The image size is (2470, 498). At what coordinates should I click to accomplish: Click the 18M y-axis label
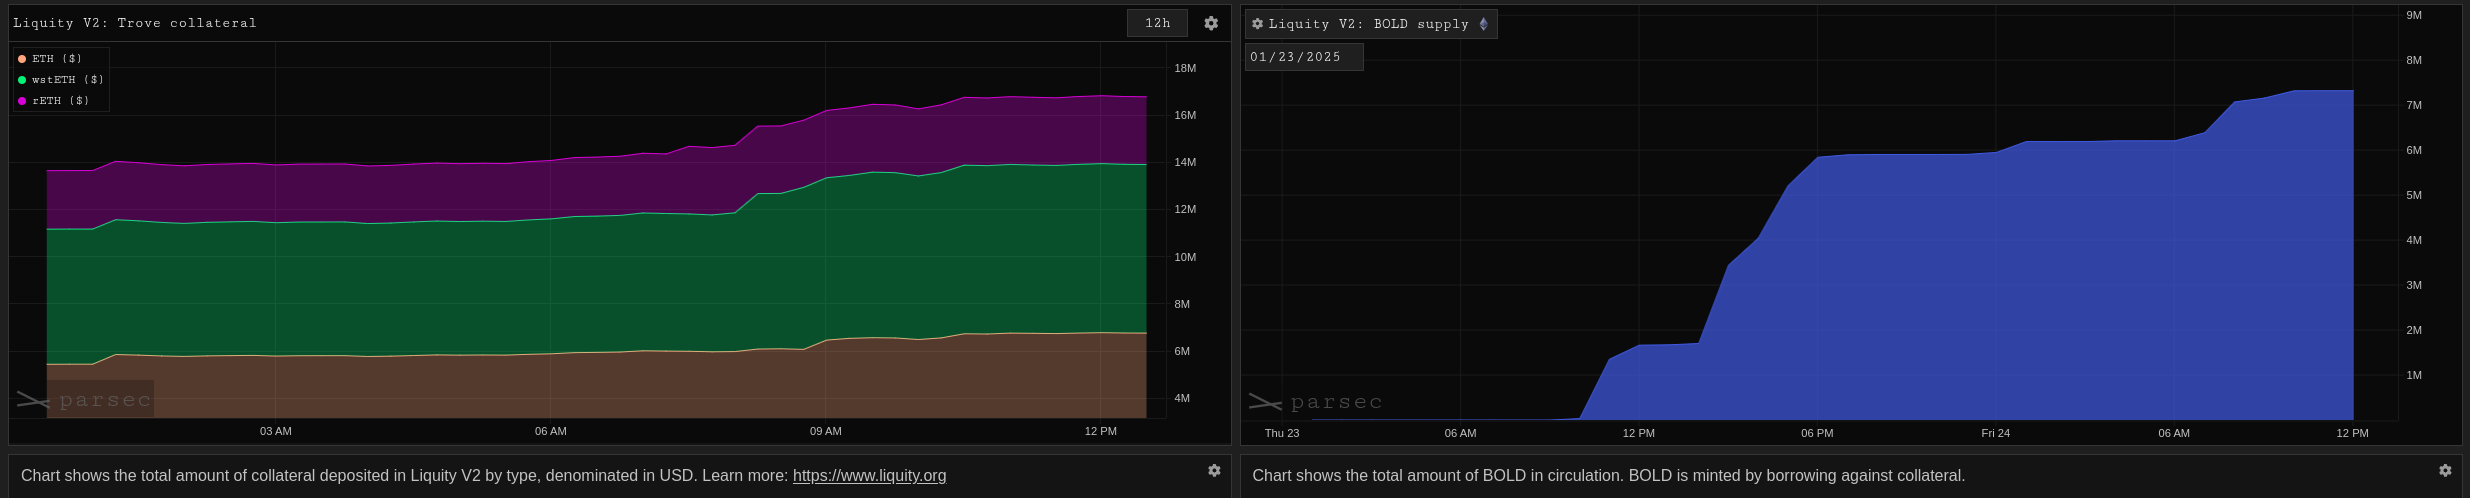tap(1185, 68)
